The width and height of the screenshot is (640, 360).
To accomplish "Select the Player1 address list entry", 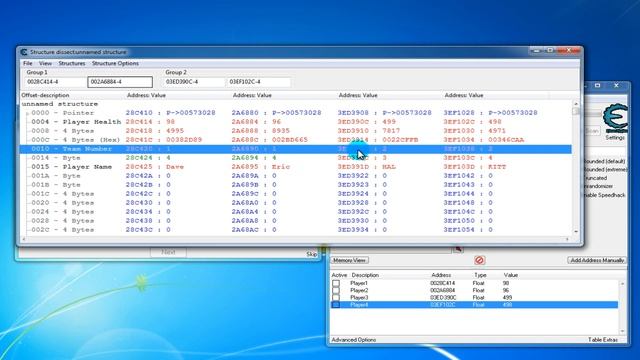I will 474,283.
